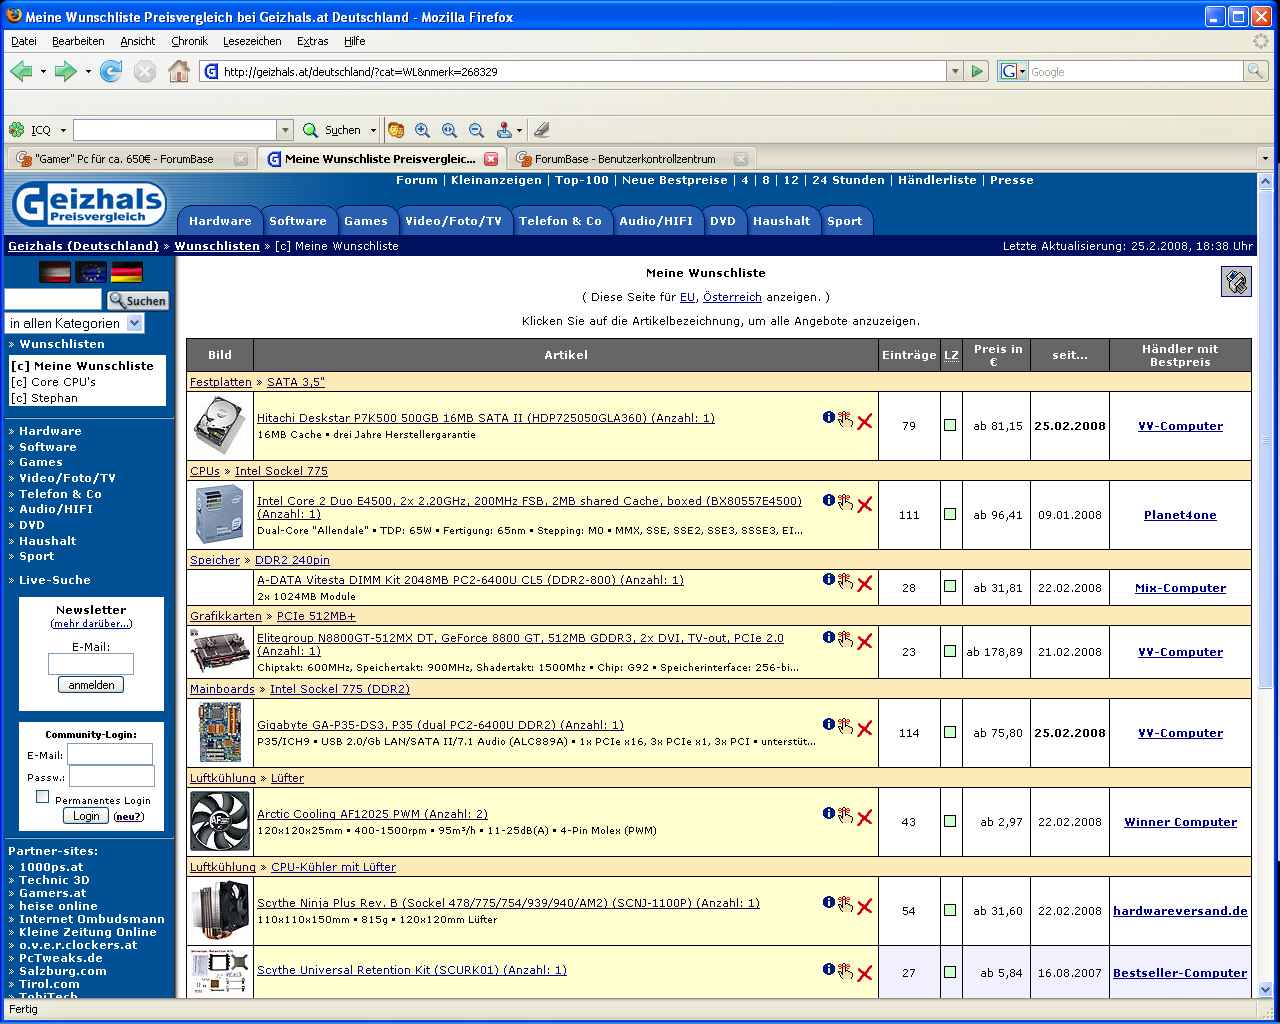The height and width of the screenshot is (1024, 1280).
Task: Open the Hardware category tab
Action: tap(220, 221)
